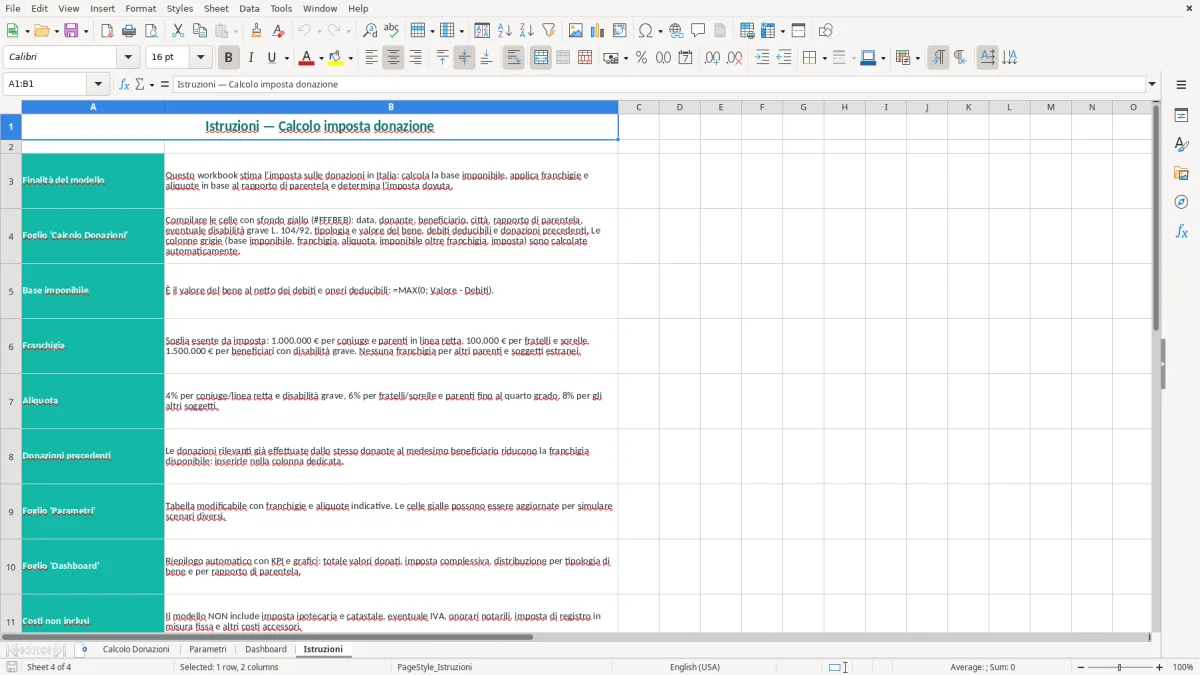Expand the formula bar arrow
This screenshot has height=675, width=1200.
(1152, 84)
